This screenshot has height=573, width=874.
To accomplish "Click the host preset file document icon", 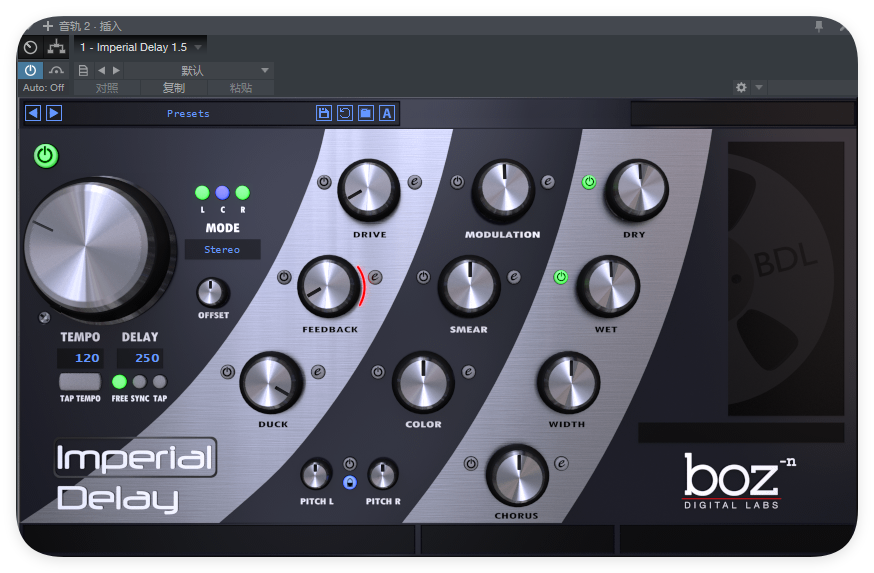I will coord(84,70).
